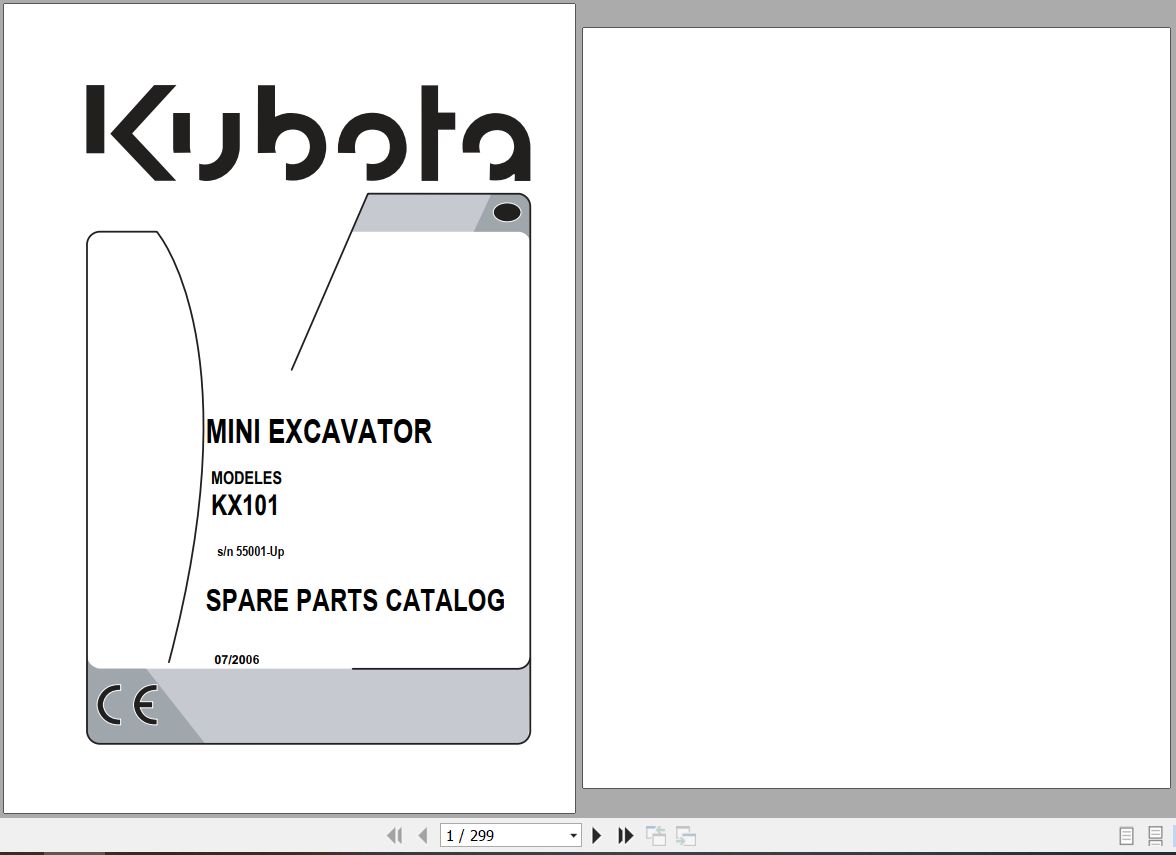Click the previous view navigation icon

tap(656, 835)
